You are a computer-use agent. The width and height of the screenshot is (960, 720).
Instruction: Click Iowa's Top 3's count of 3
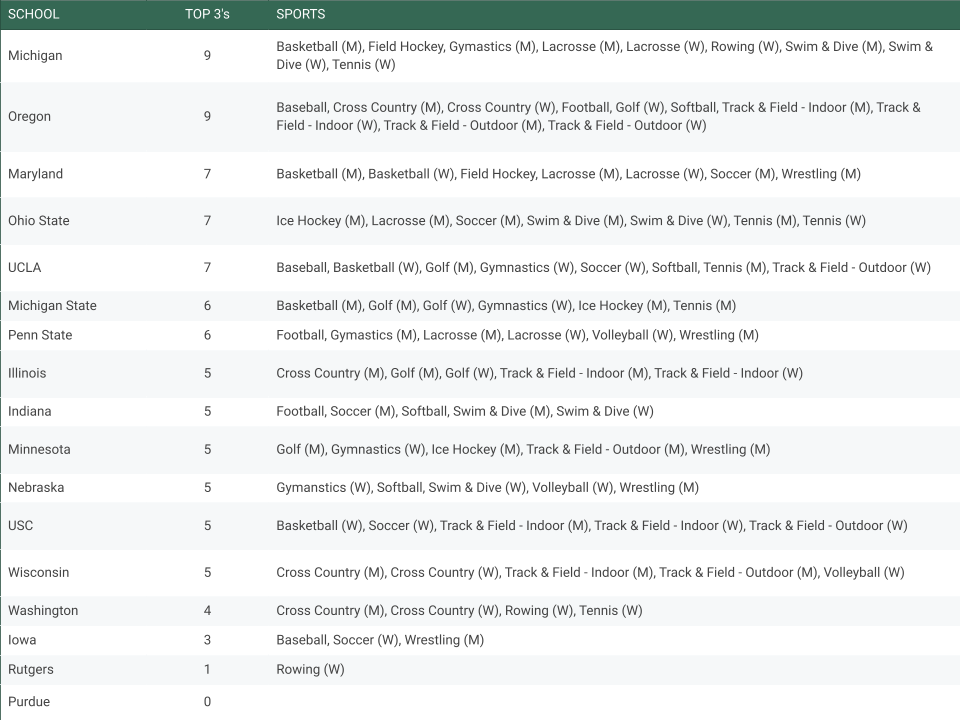(207, 640)
